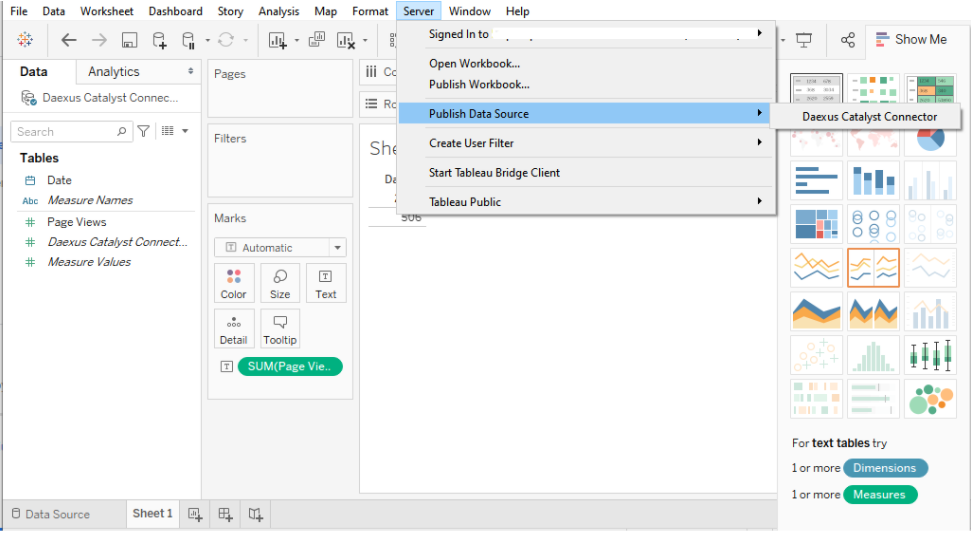This screenshot has height=539, width=971.
Task: Expand the Tableau Public submenu
Action: pyautogui.click(x=759, y=201)
